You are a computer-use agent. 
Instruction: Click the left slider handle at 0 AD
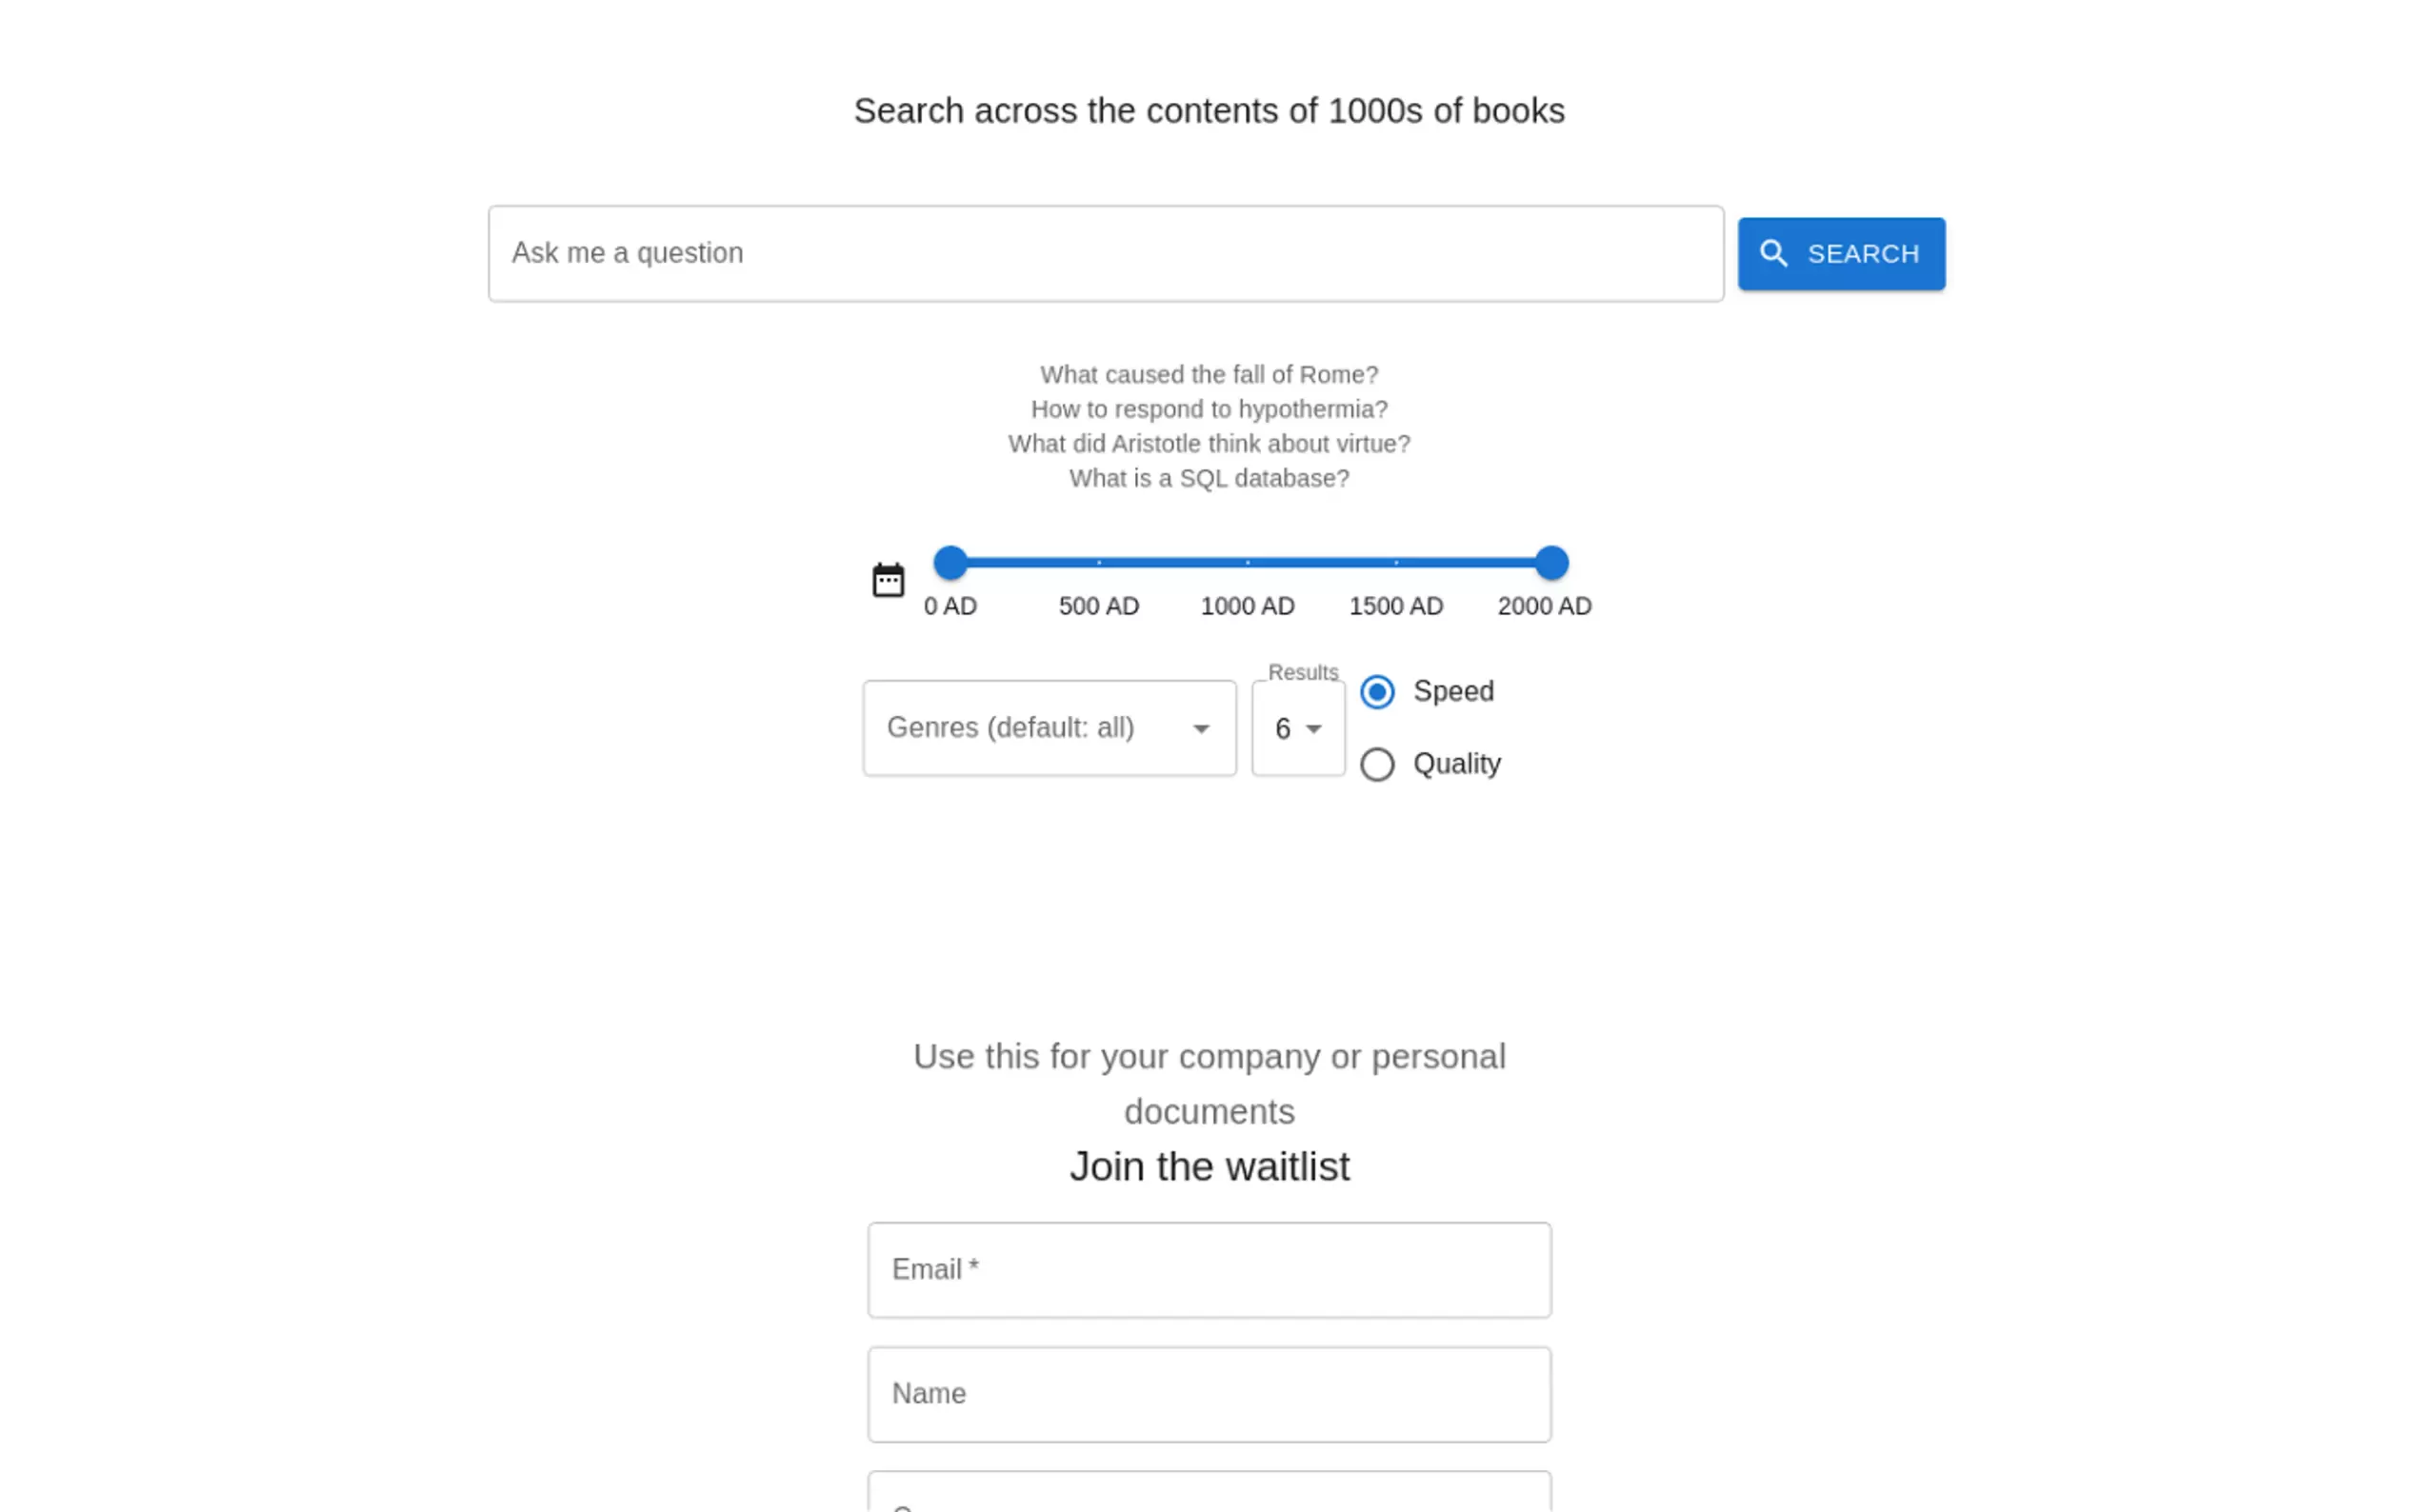tap(950, 563)
